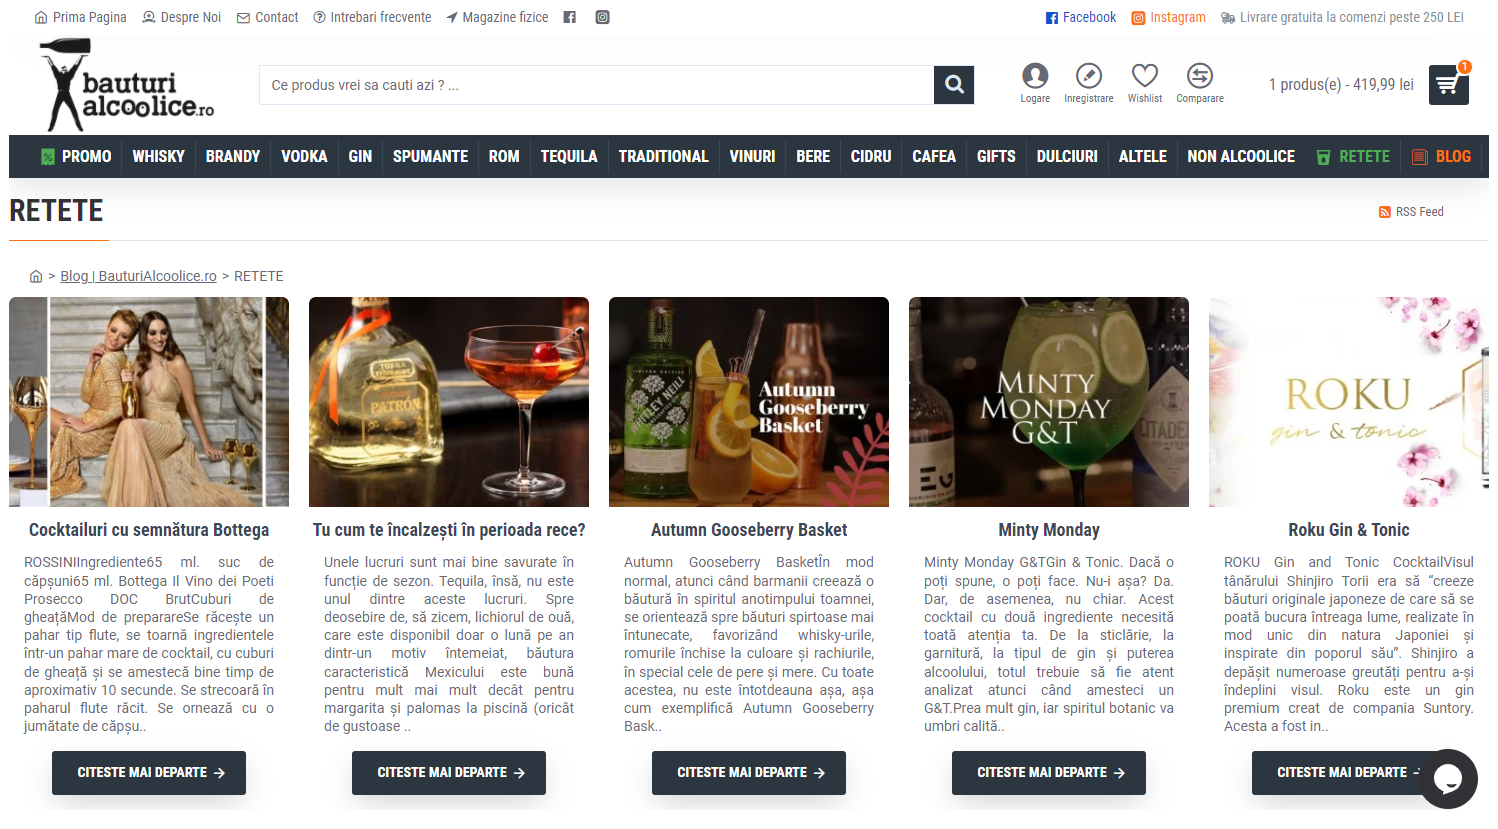Open the Logare user icon

click(1035, 76)
